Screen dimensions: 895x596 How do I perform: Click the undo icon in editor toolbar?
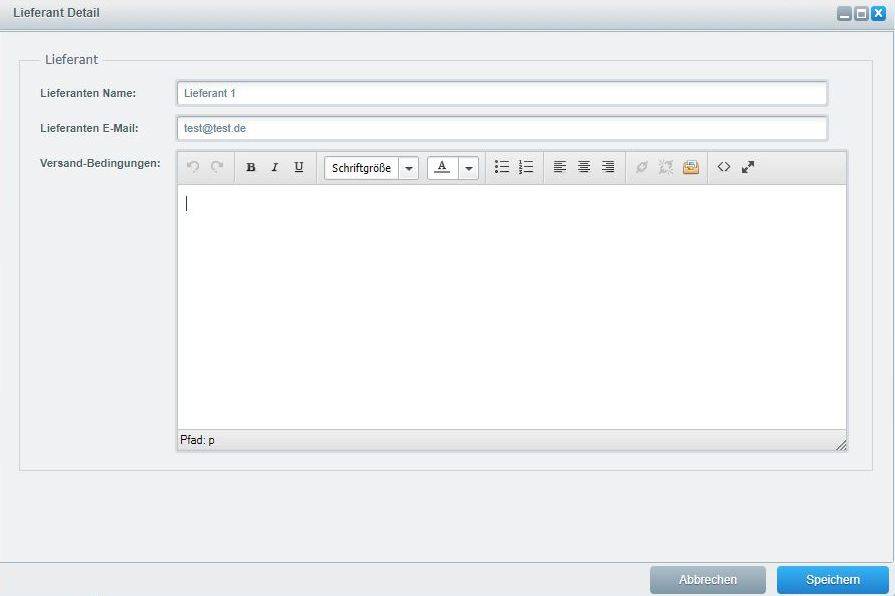click(x=193, y=167)
